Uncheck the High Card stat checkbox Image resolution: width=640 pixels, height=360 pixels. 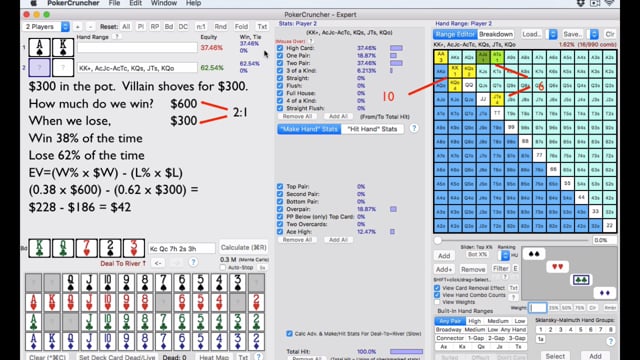coord(280,48)
